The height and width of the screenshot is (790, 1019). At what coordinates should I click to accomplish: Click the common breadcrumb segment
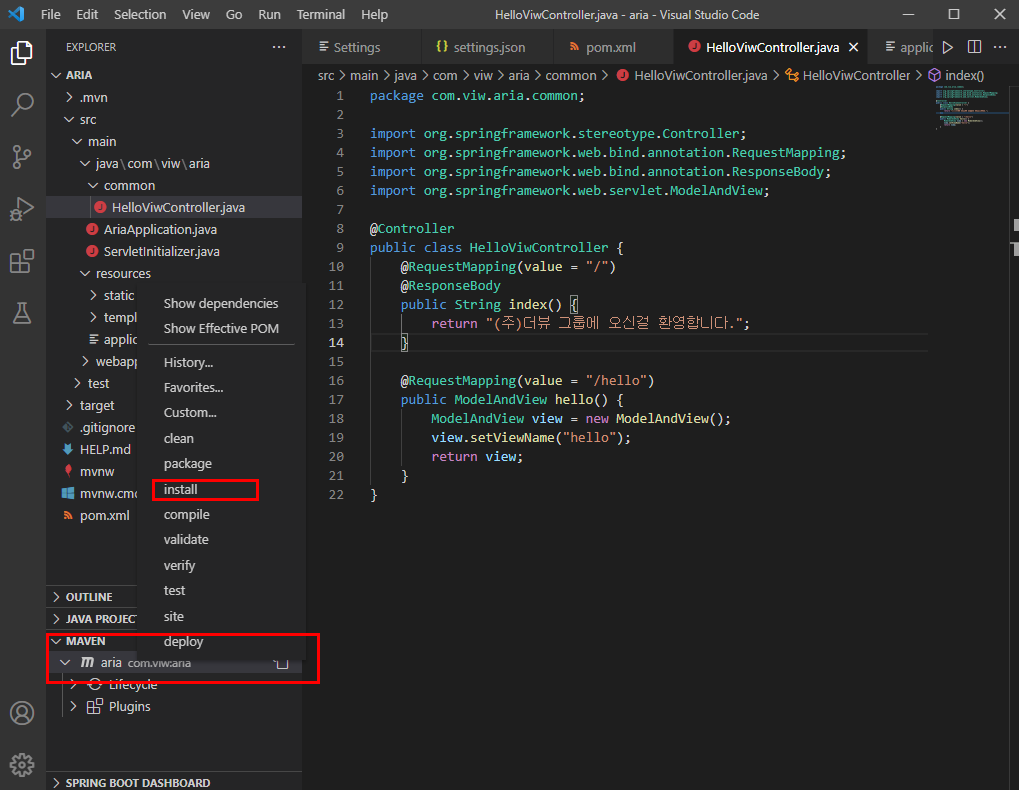(571, 76)
